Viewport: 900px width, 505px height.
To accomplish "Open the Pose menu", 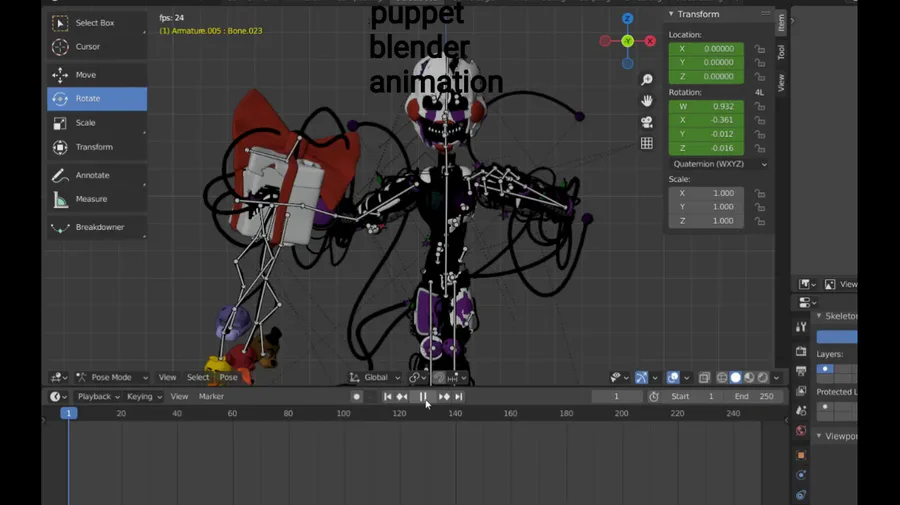I will (228, 377).
